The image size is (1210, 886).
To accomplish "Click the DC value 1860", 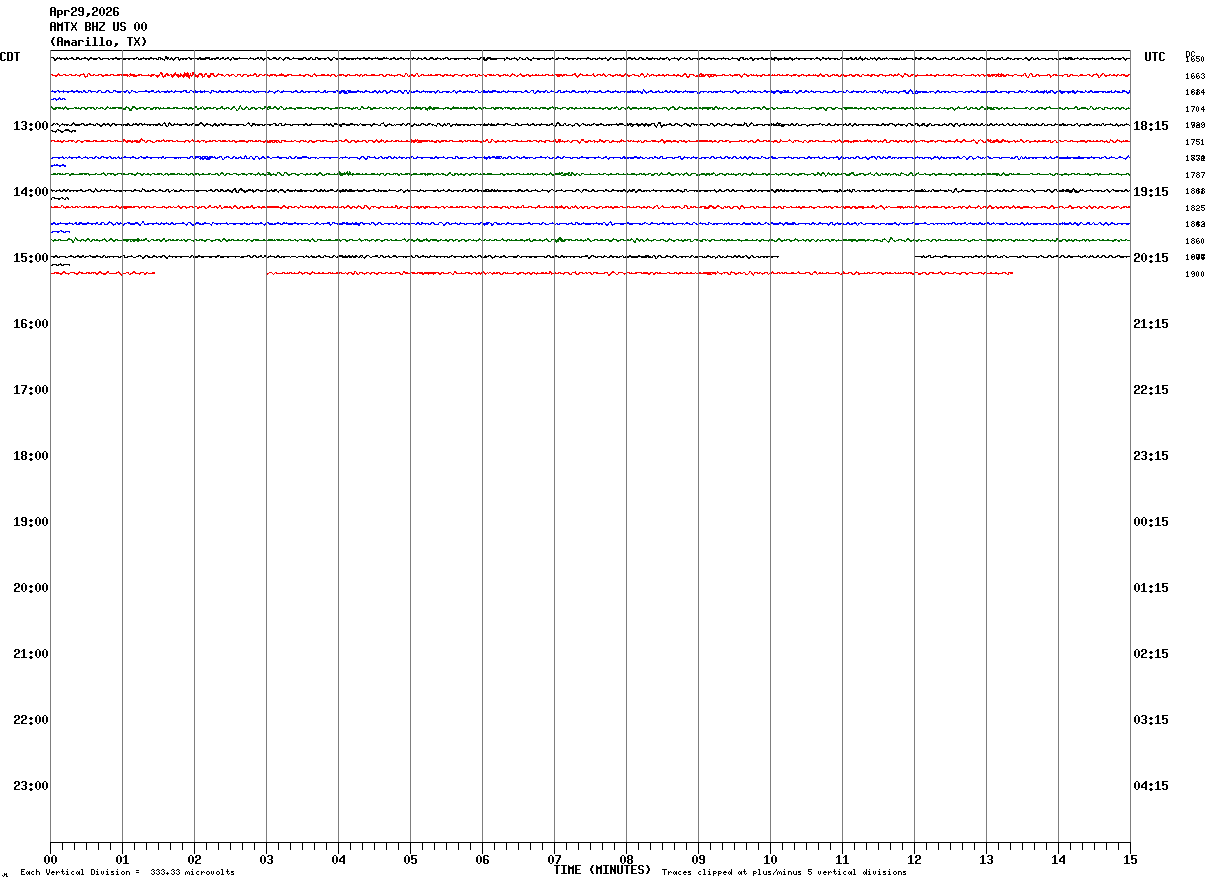I will (x=1195, y=241).
